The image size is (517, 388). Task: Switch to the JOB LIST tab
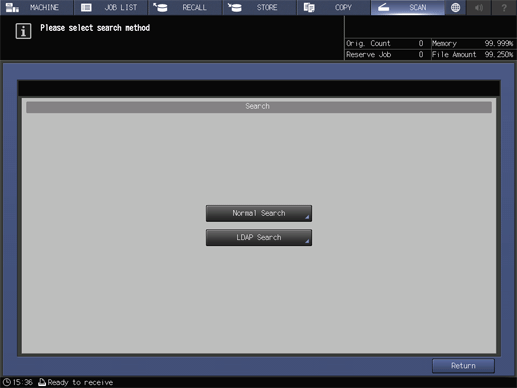coord(111,7)
